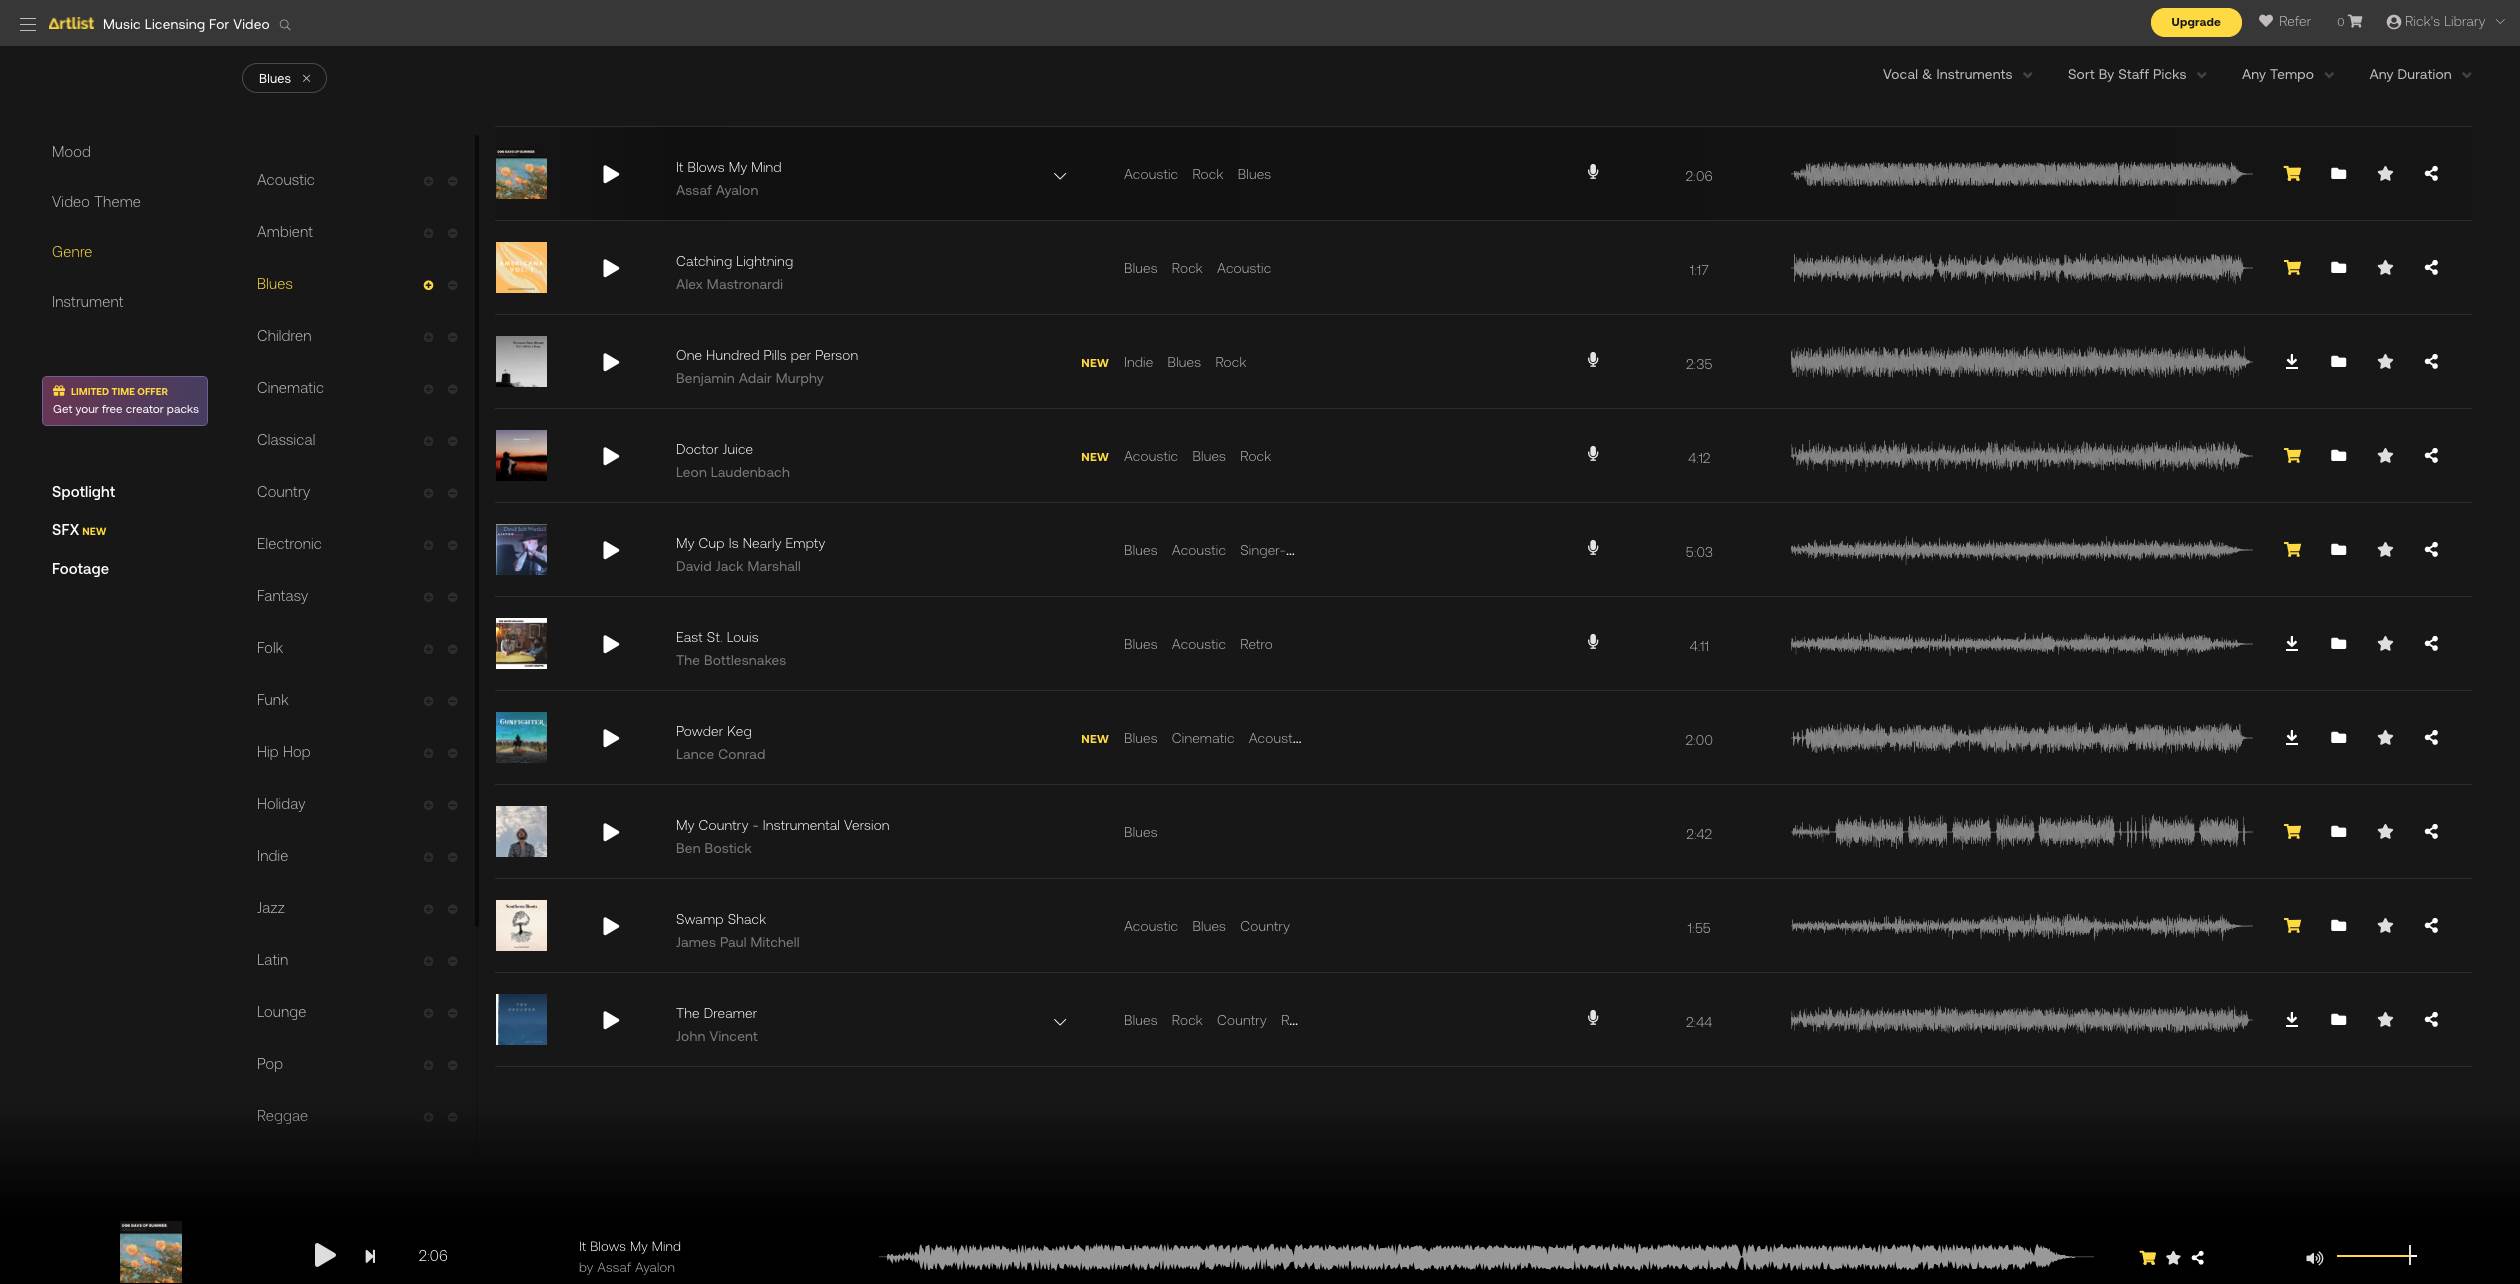Image resolution: width=2520 pixels, height=1284 pixels.
Task: Expand versions of It Blows My Mind
Action: tap(1060, 176)
